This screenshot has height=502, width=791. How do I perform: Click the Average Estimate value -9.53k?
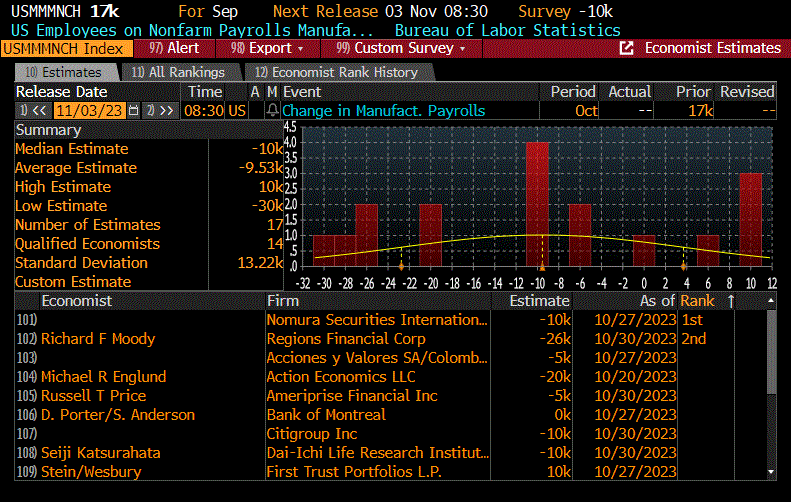tap(261, 168)
